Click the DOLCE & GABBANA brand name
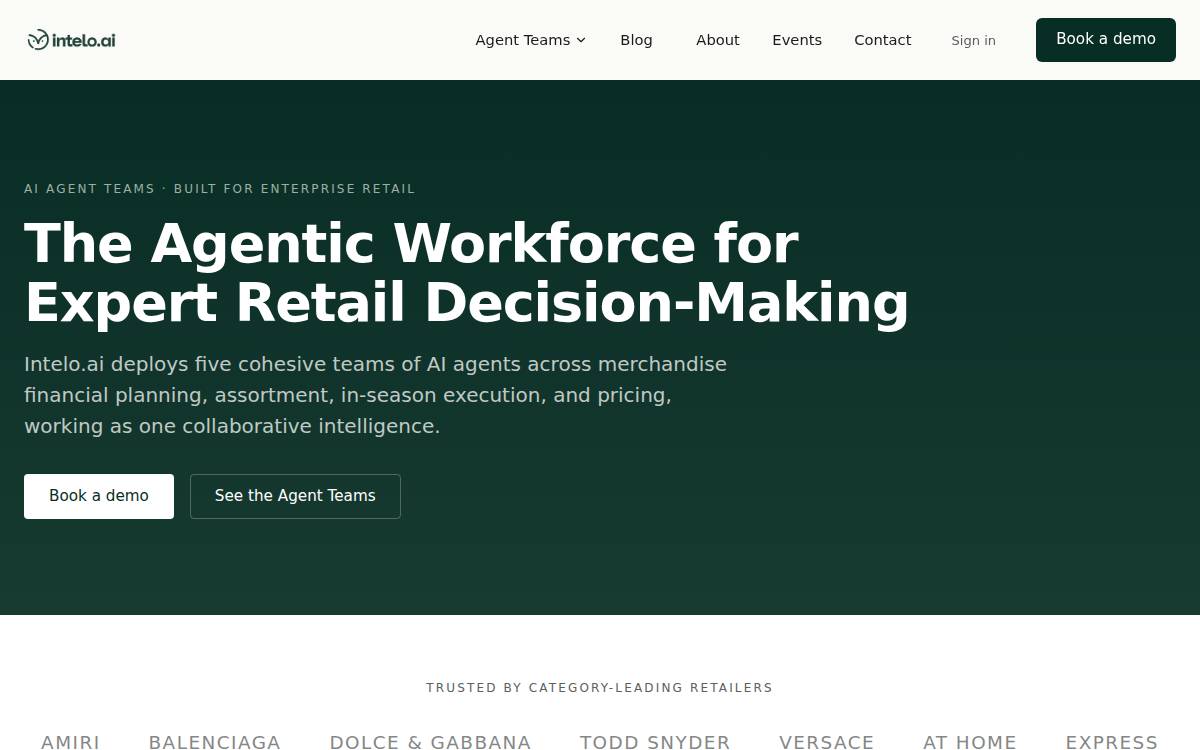Viewport: 1200px width, 750px height. [430, 742]
